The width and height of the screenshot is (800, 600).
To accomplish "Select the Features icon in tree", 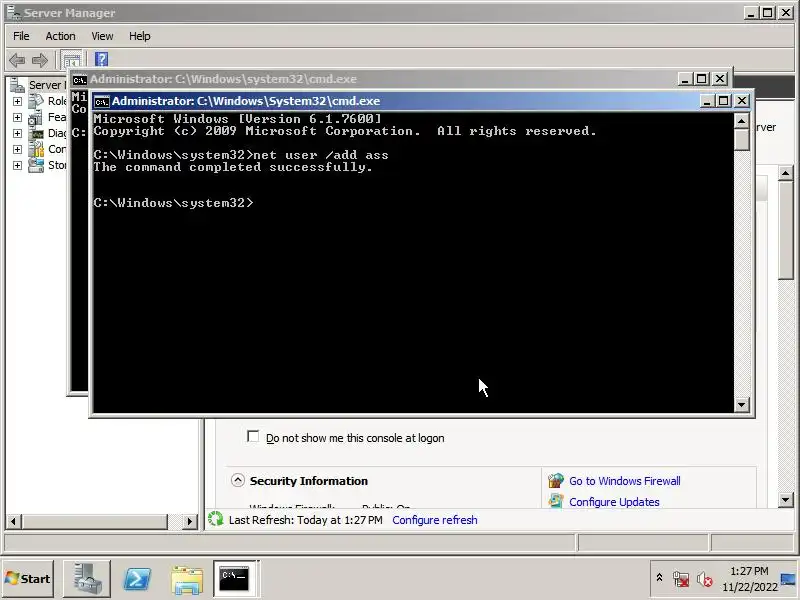I will tap(36, 117).
